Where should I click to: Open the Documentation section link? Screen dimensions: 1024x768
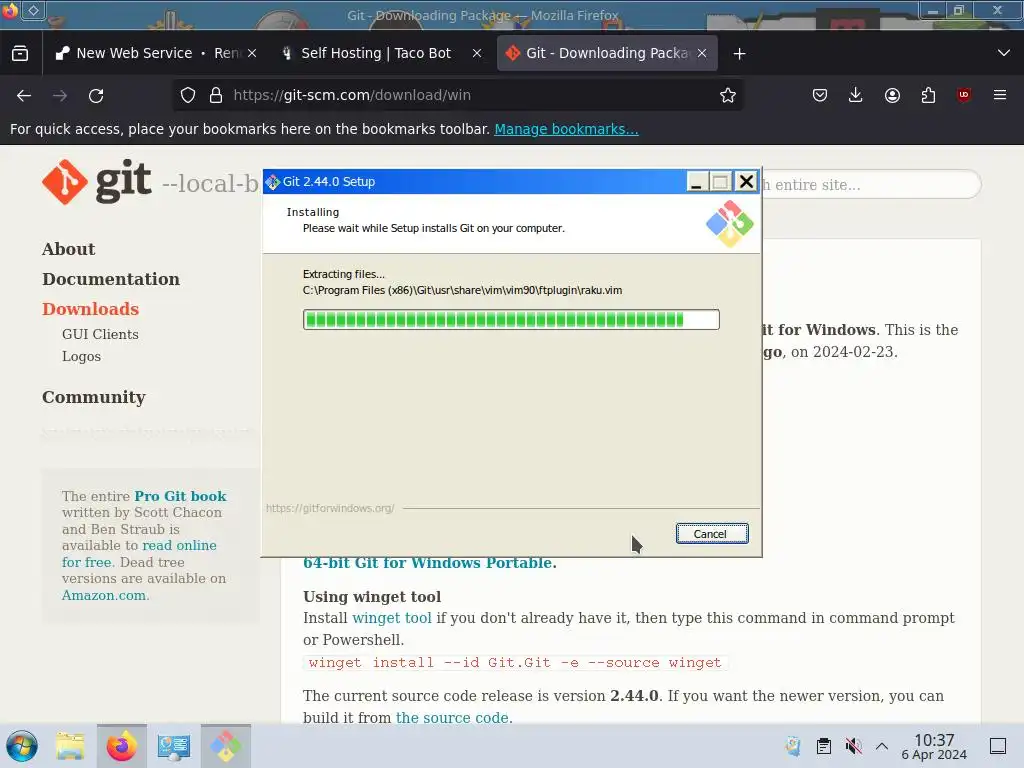coord(111,280)
